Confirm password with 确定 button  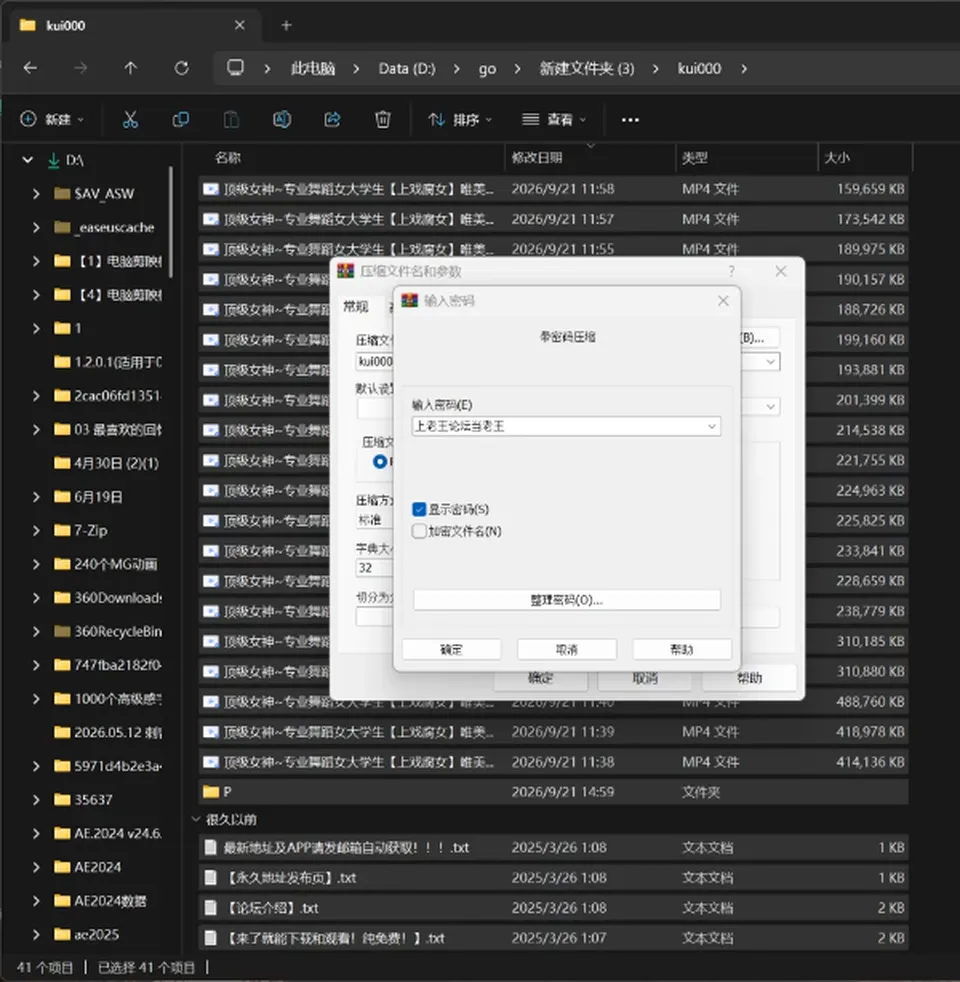point(452,649)
